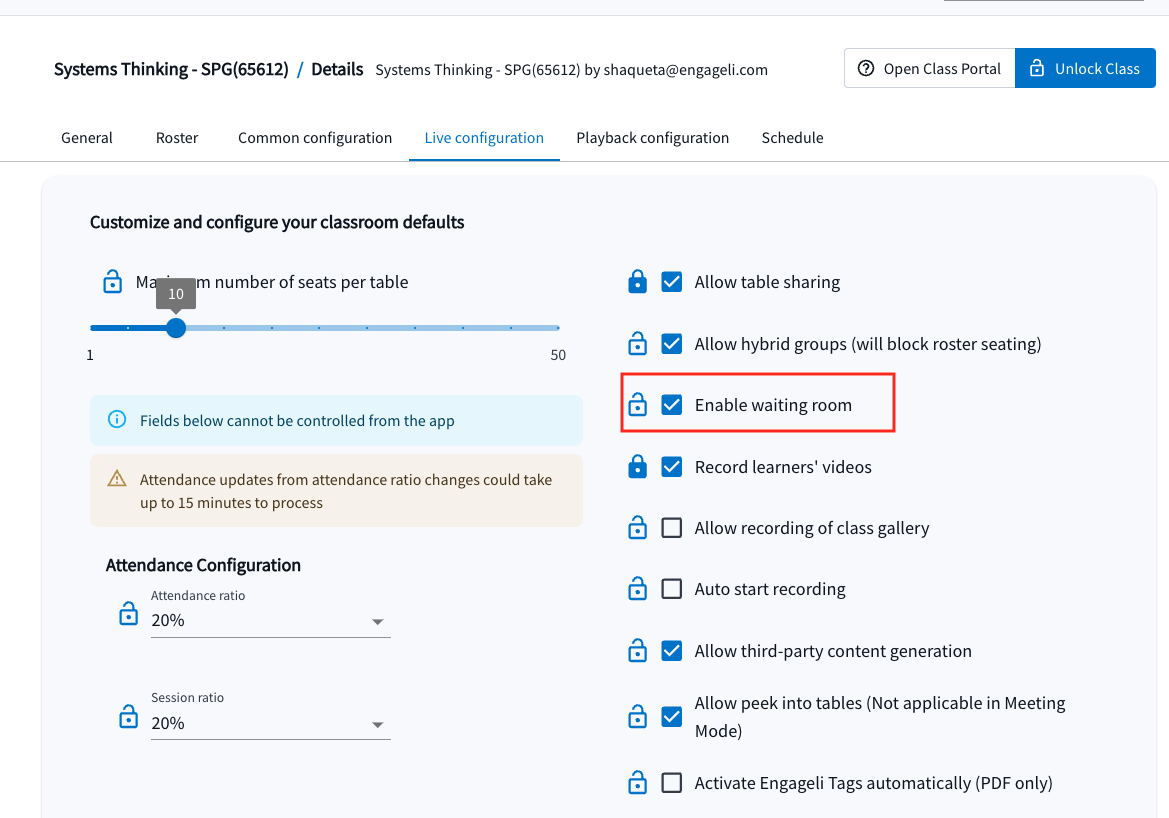1169x818 pixels.
Task: Toggle lock for Allow recording of class gallery
Action: tap(637, 528)
